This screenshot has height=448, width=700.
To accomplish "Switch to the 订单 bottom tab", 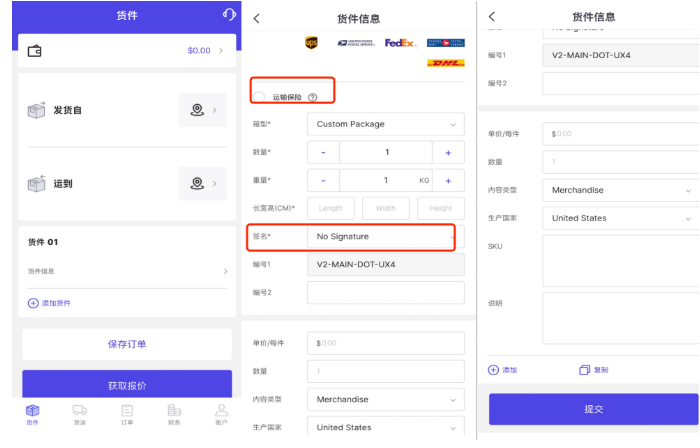I will coord(127,415).
